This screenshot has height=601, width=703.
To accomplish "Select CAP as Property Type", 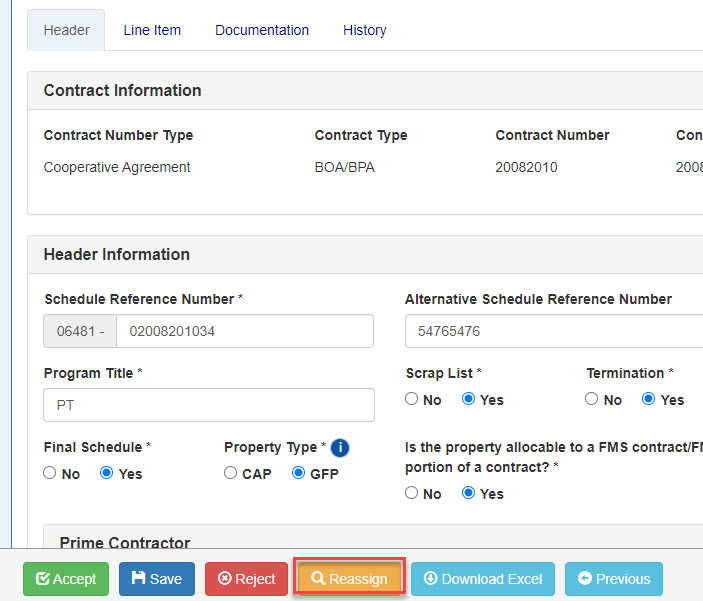I will pyautogui.click(x=231, y=474).
